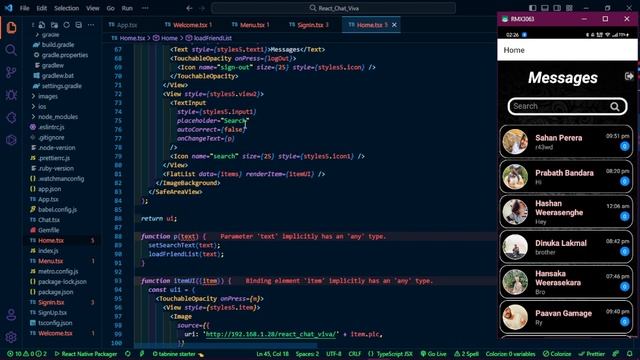Switch to the Menu.tsx editor tab
Screen dimensions: 640x360
[x=252, y=25]
